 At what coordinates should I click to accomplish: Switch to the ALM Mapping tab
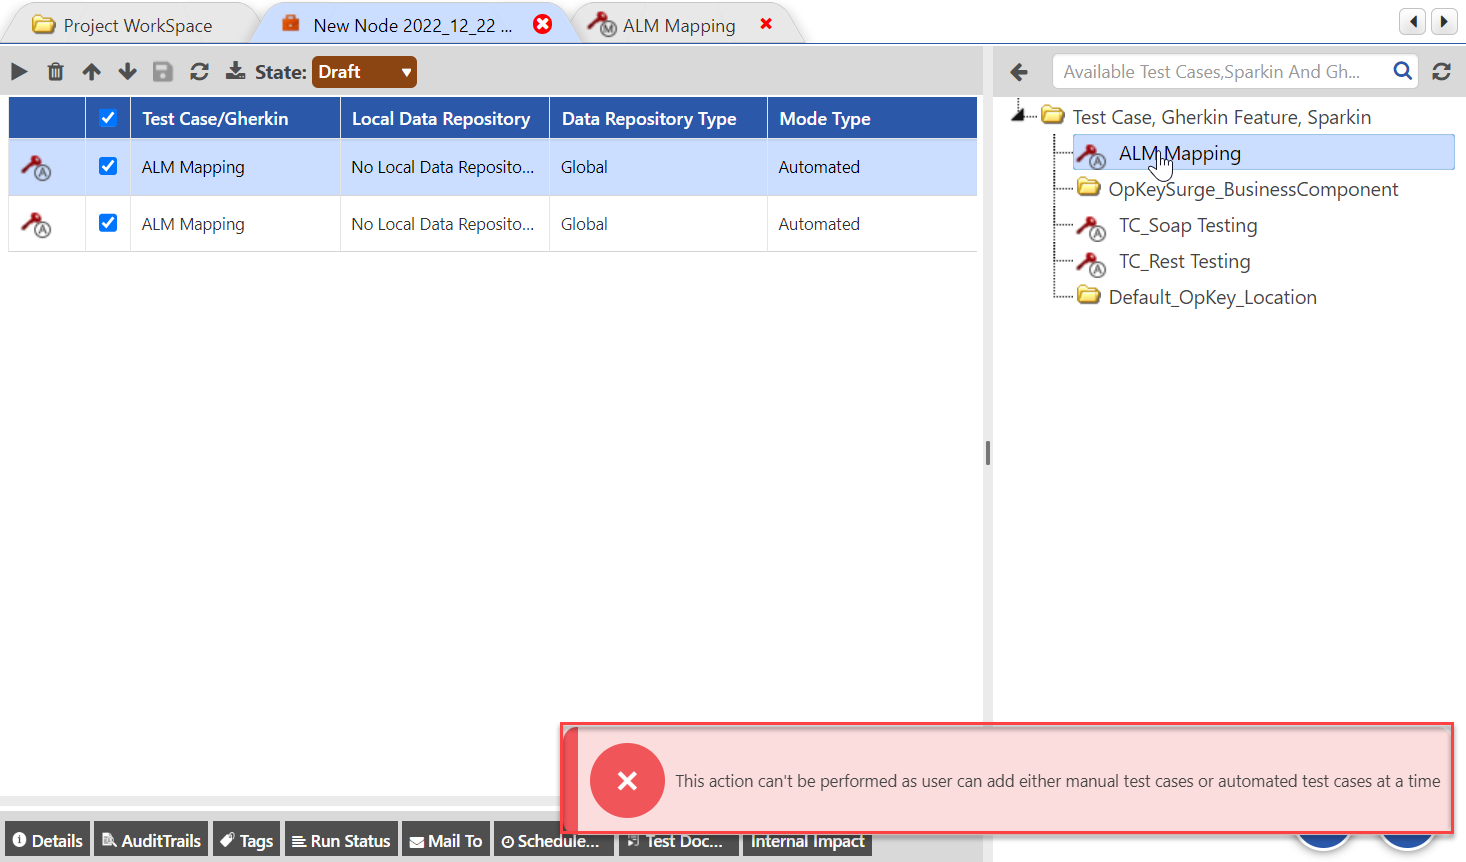[x=678, y=25]
